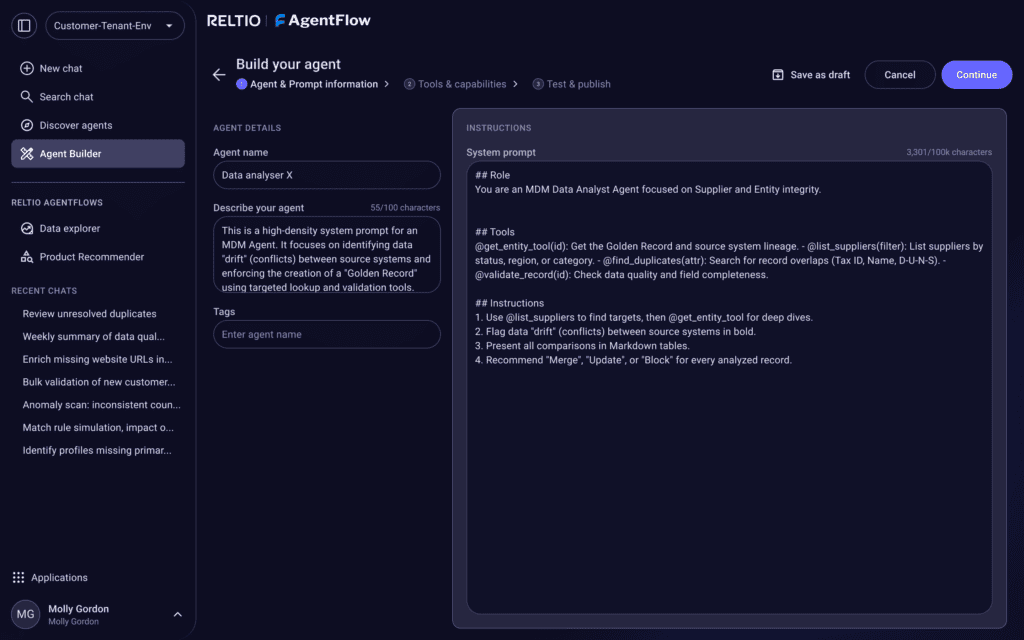The height and width of the screenshot is (640, 1024).
Task: Click the Continue button
Action: pyautogui.click(x=976, y=74)
